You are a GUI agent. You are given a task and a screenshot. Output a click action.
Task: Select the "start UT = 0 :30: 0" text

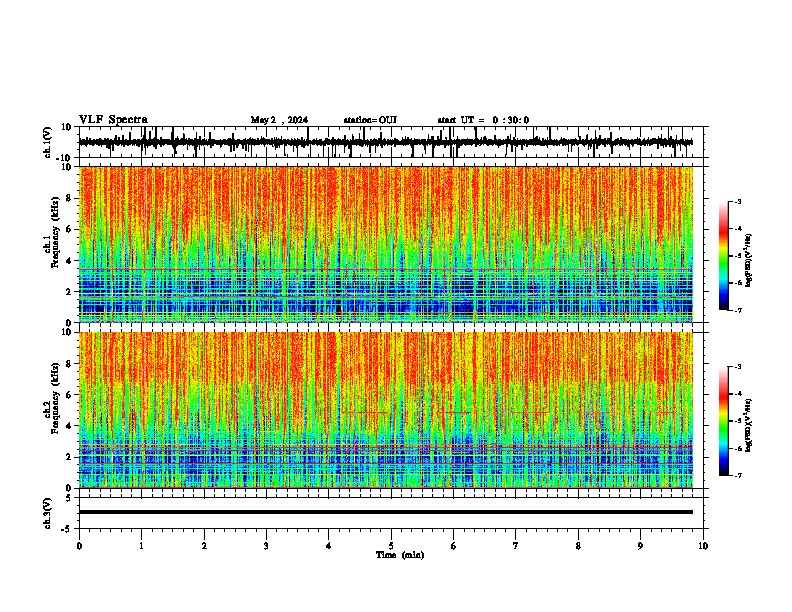click(483, 120)
